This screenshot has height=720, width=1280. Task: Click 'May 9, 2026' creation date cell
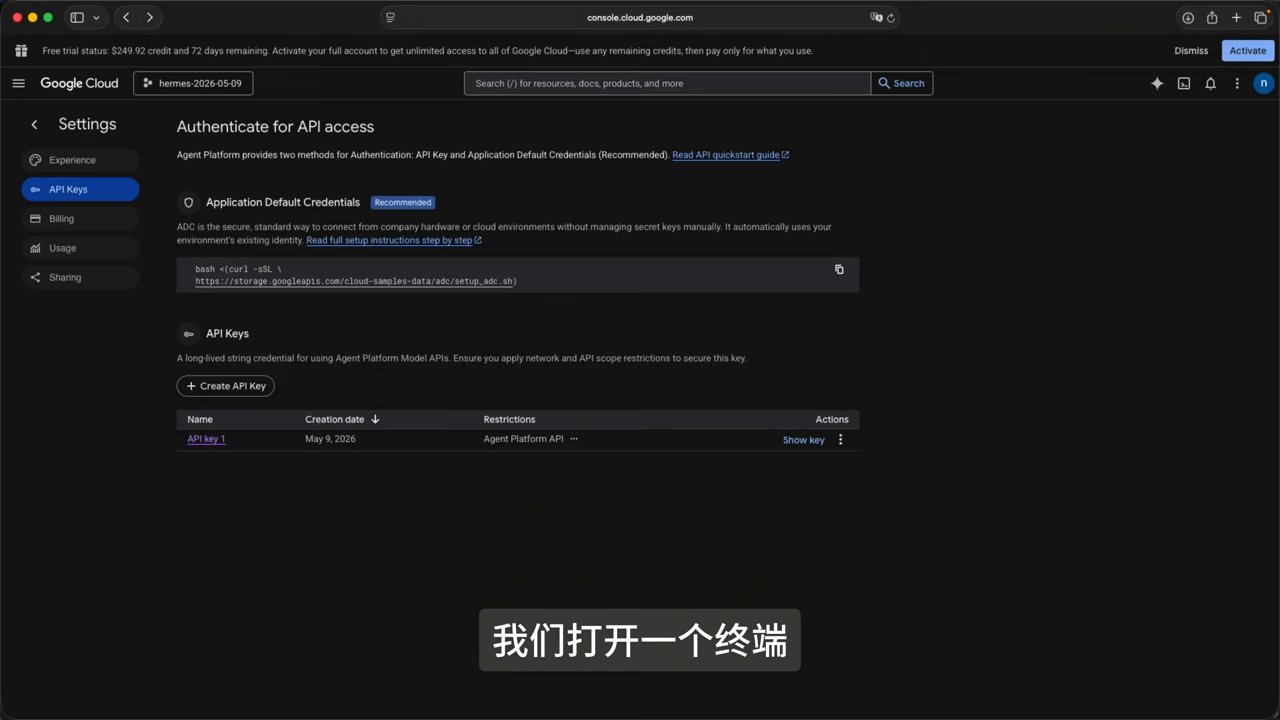pos(330,439)
